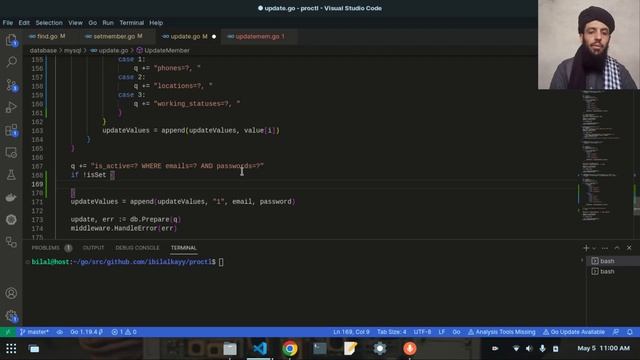Open the Testing flask icon
Screen dimensions: 640x360
click(11, 175)
